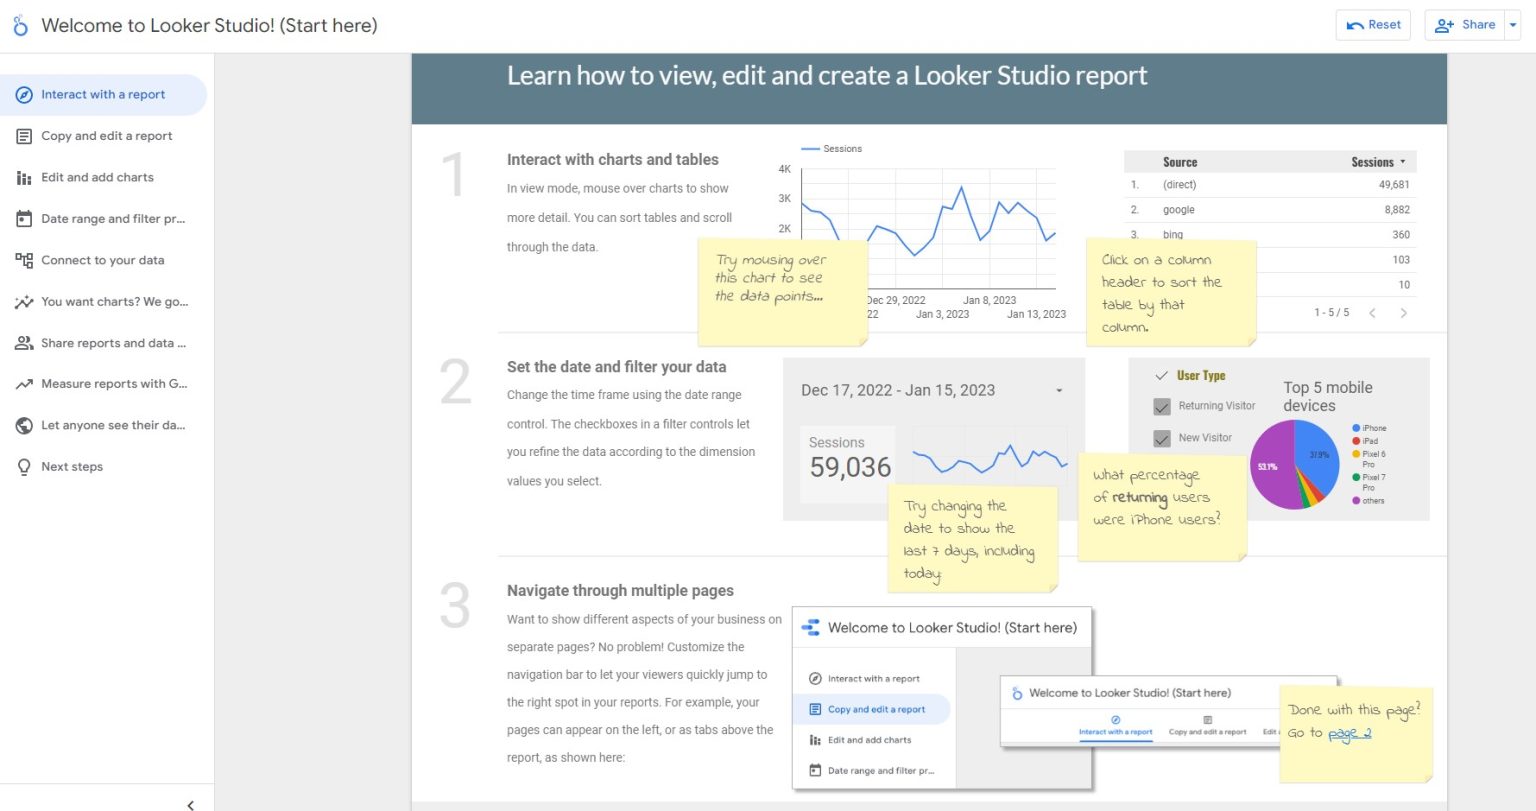Sort the table using the Sessions column arrow

point(1402,161)
